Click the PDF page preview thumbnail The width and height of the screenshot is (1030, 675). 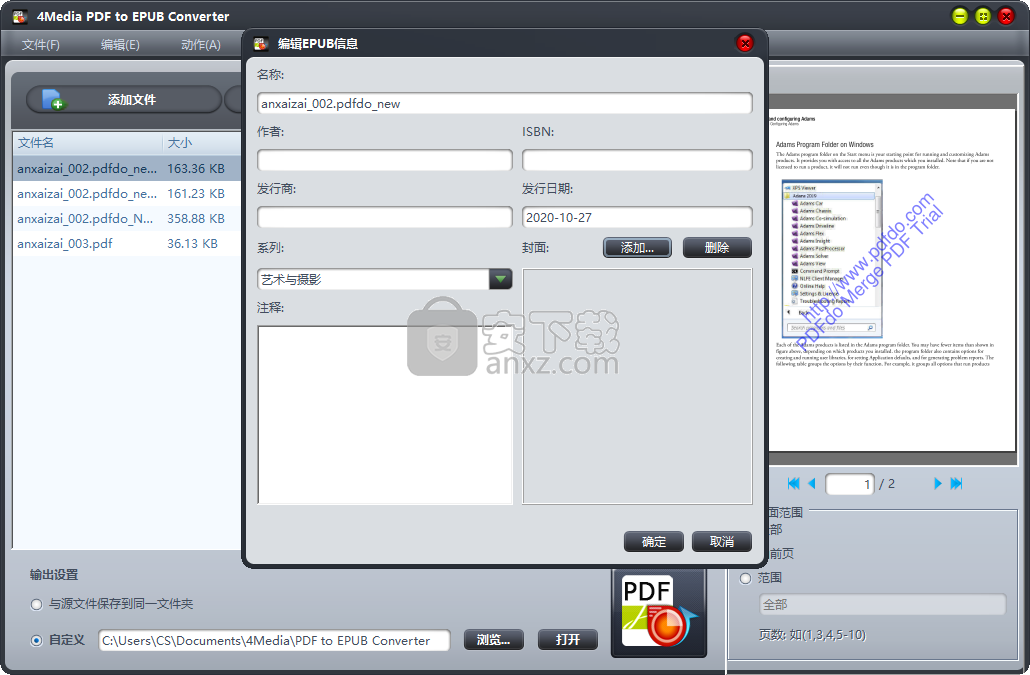pyautogui.click(x=892, y=280)
